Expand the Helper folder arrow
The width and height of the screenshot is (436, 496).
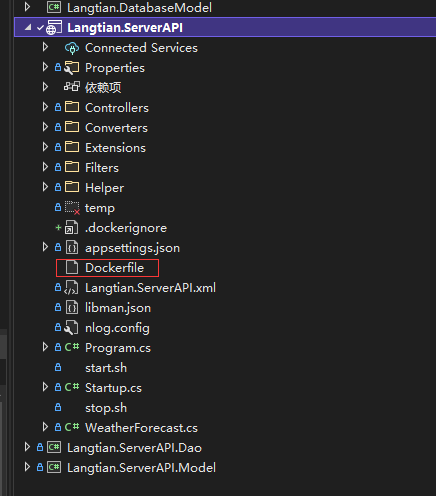tap(45, 187)
